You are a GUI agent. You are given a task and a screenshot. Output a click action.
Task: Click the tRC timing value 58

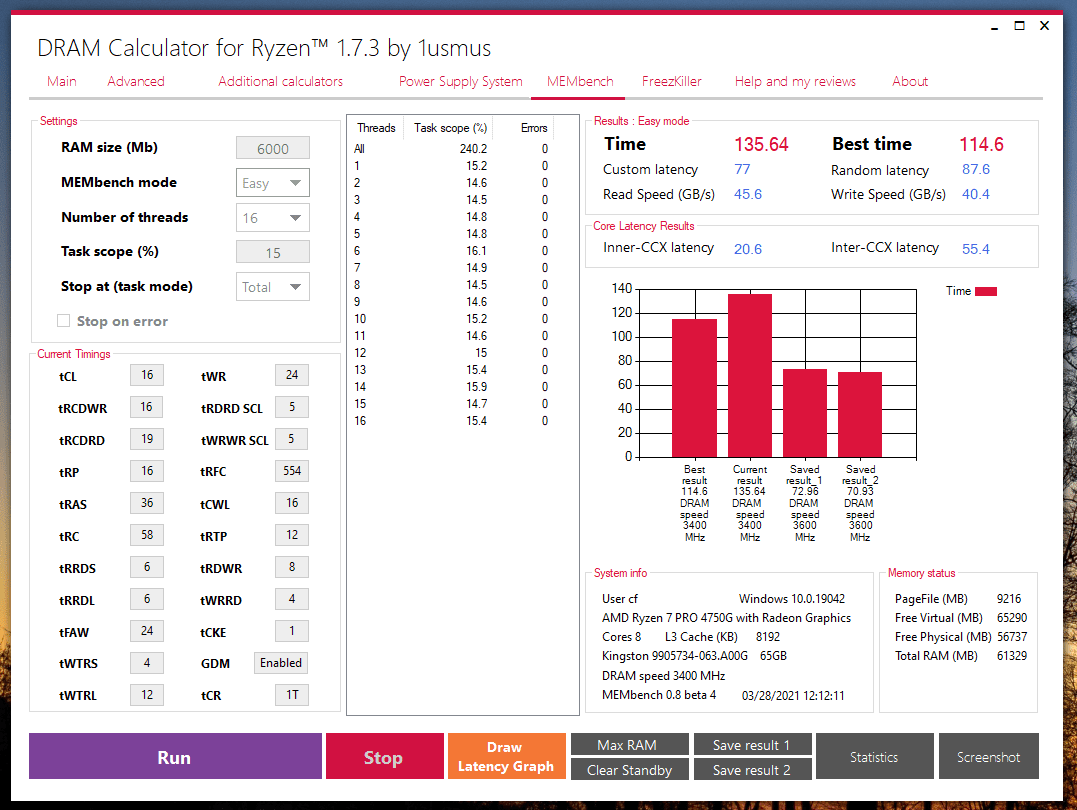(x=147, y=535)
